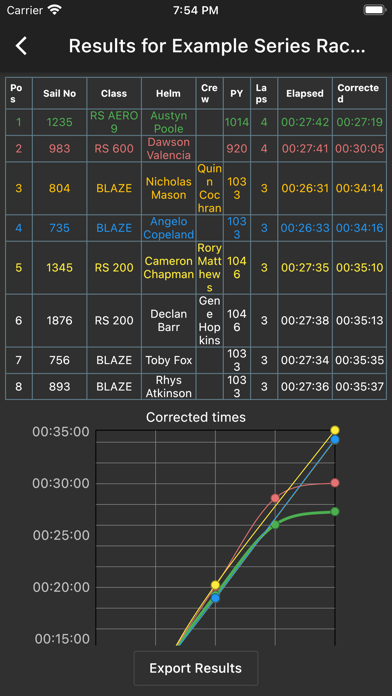Tap sail number 1235
The image size is (392, 696).
[x=59, y=122]
